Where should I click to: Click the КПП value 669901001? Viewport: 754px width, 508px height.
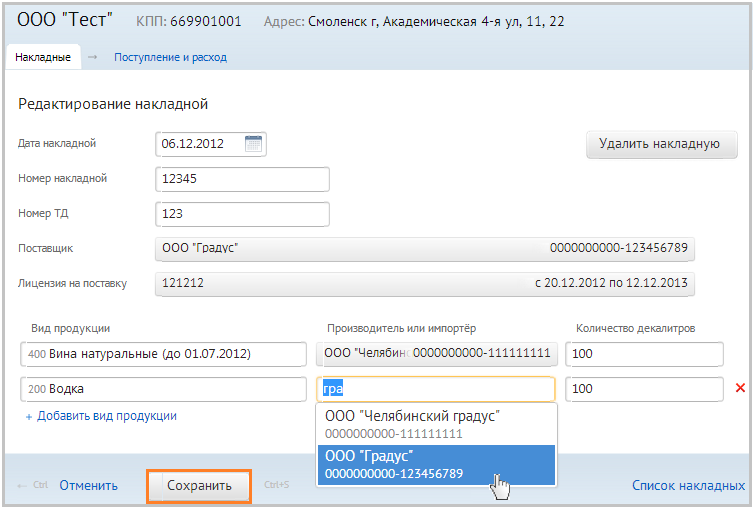click(x=206, y=22)
